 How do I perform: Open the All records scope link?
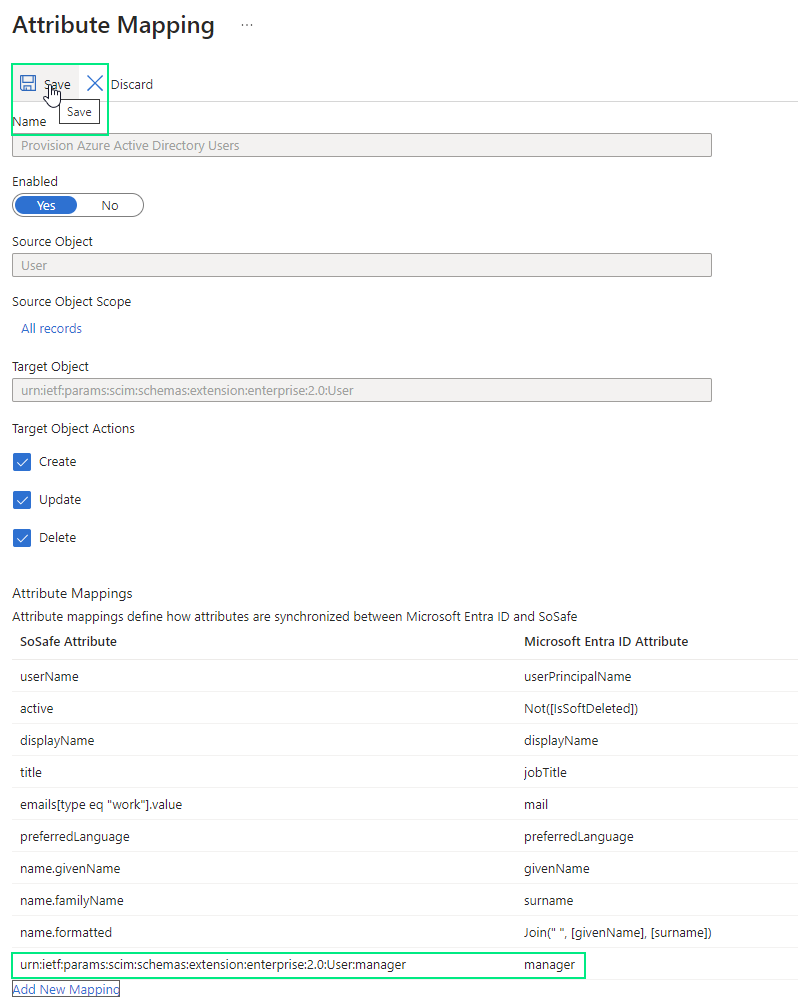[52, 328]
